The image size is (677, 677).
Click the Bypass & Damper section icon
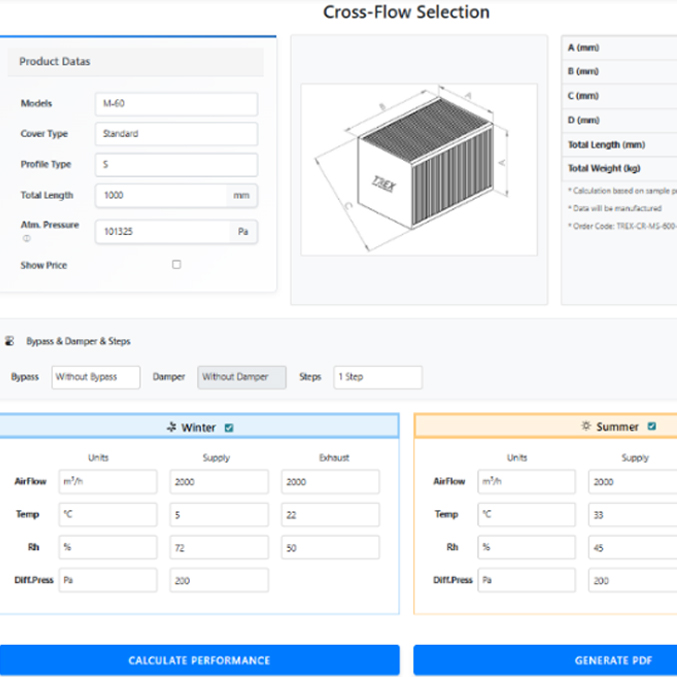coord(10,341)
